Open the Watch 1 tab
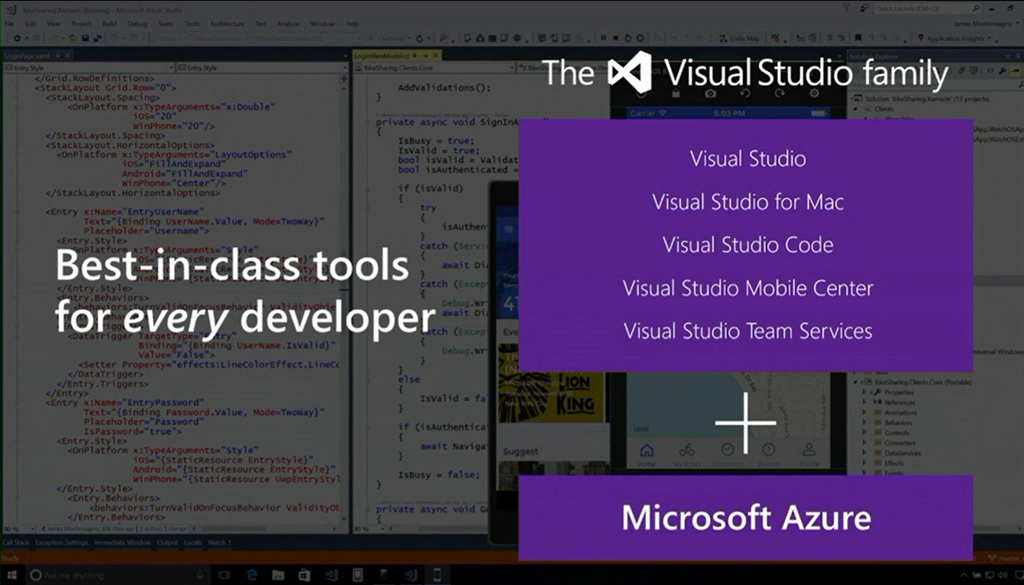Screen dimensions: 1024x585 [219, 543]
